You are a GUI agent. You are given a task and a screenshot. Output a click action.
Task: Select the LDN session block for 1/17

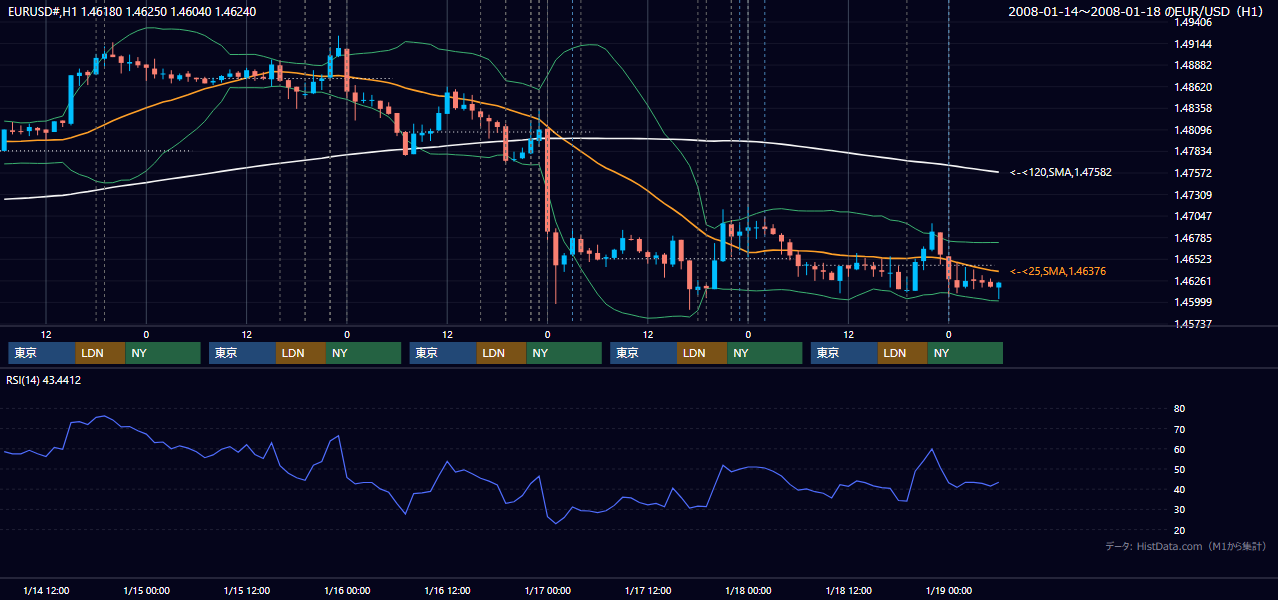click(x=703, y=353)
